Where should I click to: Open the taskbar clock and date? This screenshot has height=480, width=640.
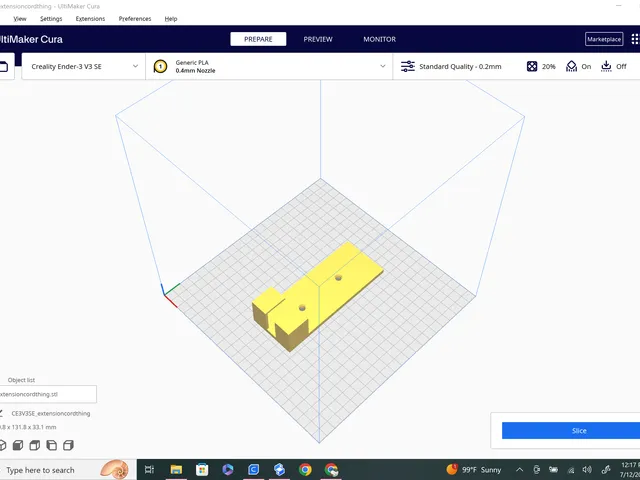tap(630, 470)
